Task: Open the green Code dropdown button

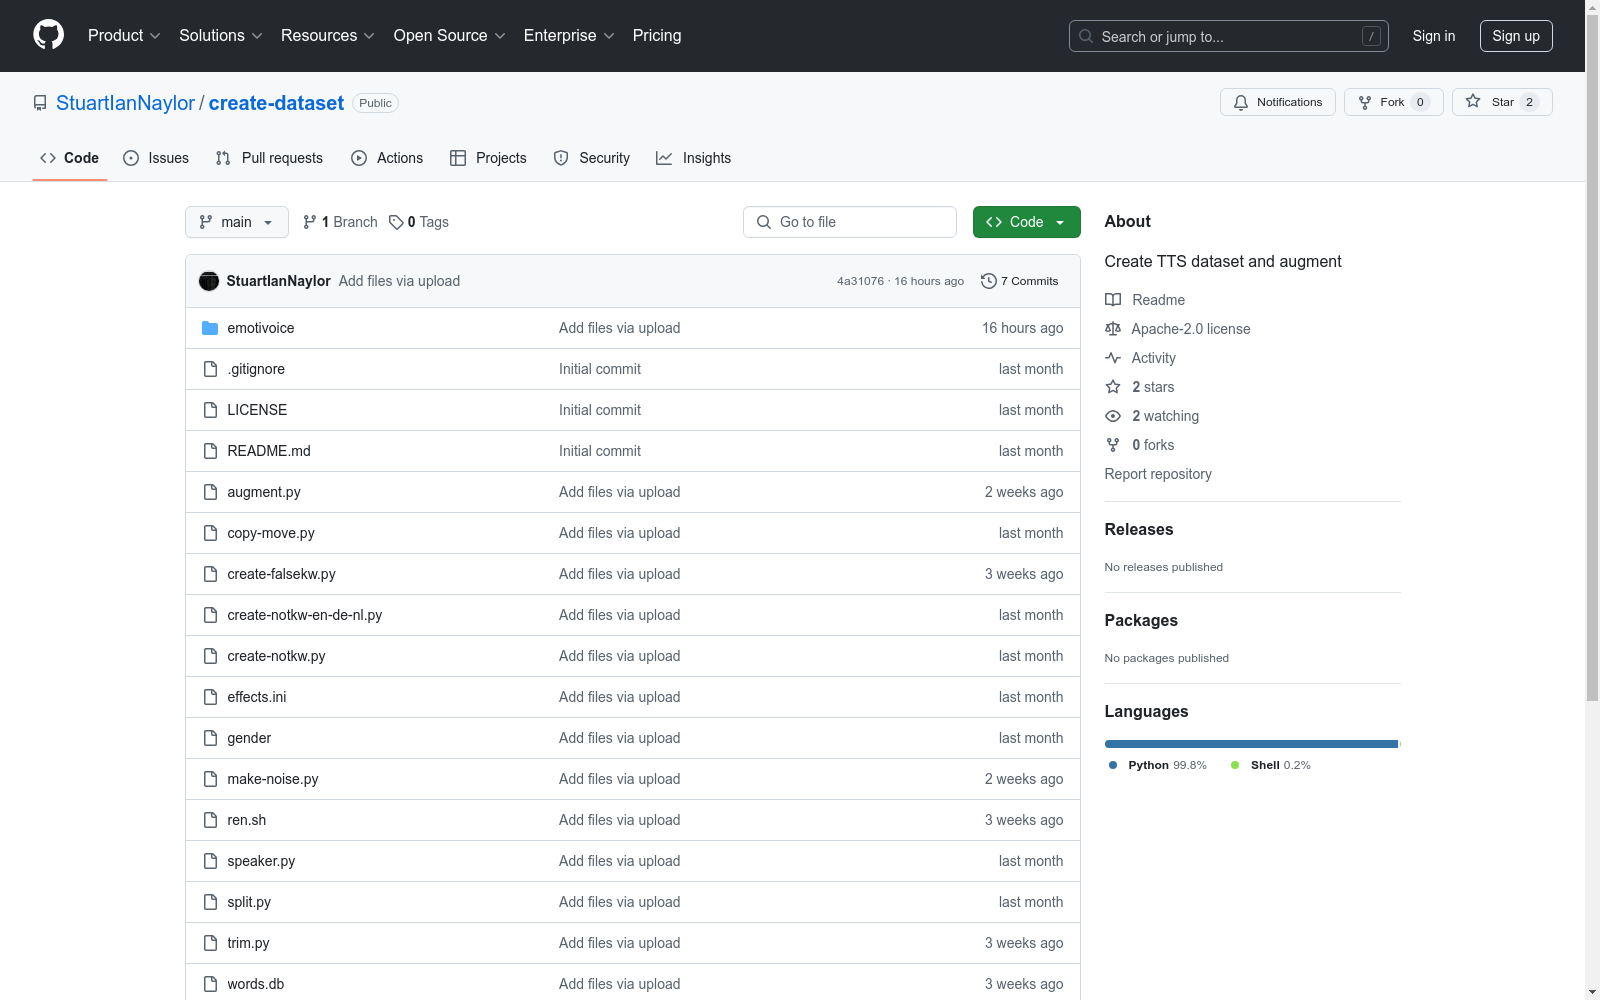Action: point(1027,222)
